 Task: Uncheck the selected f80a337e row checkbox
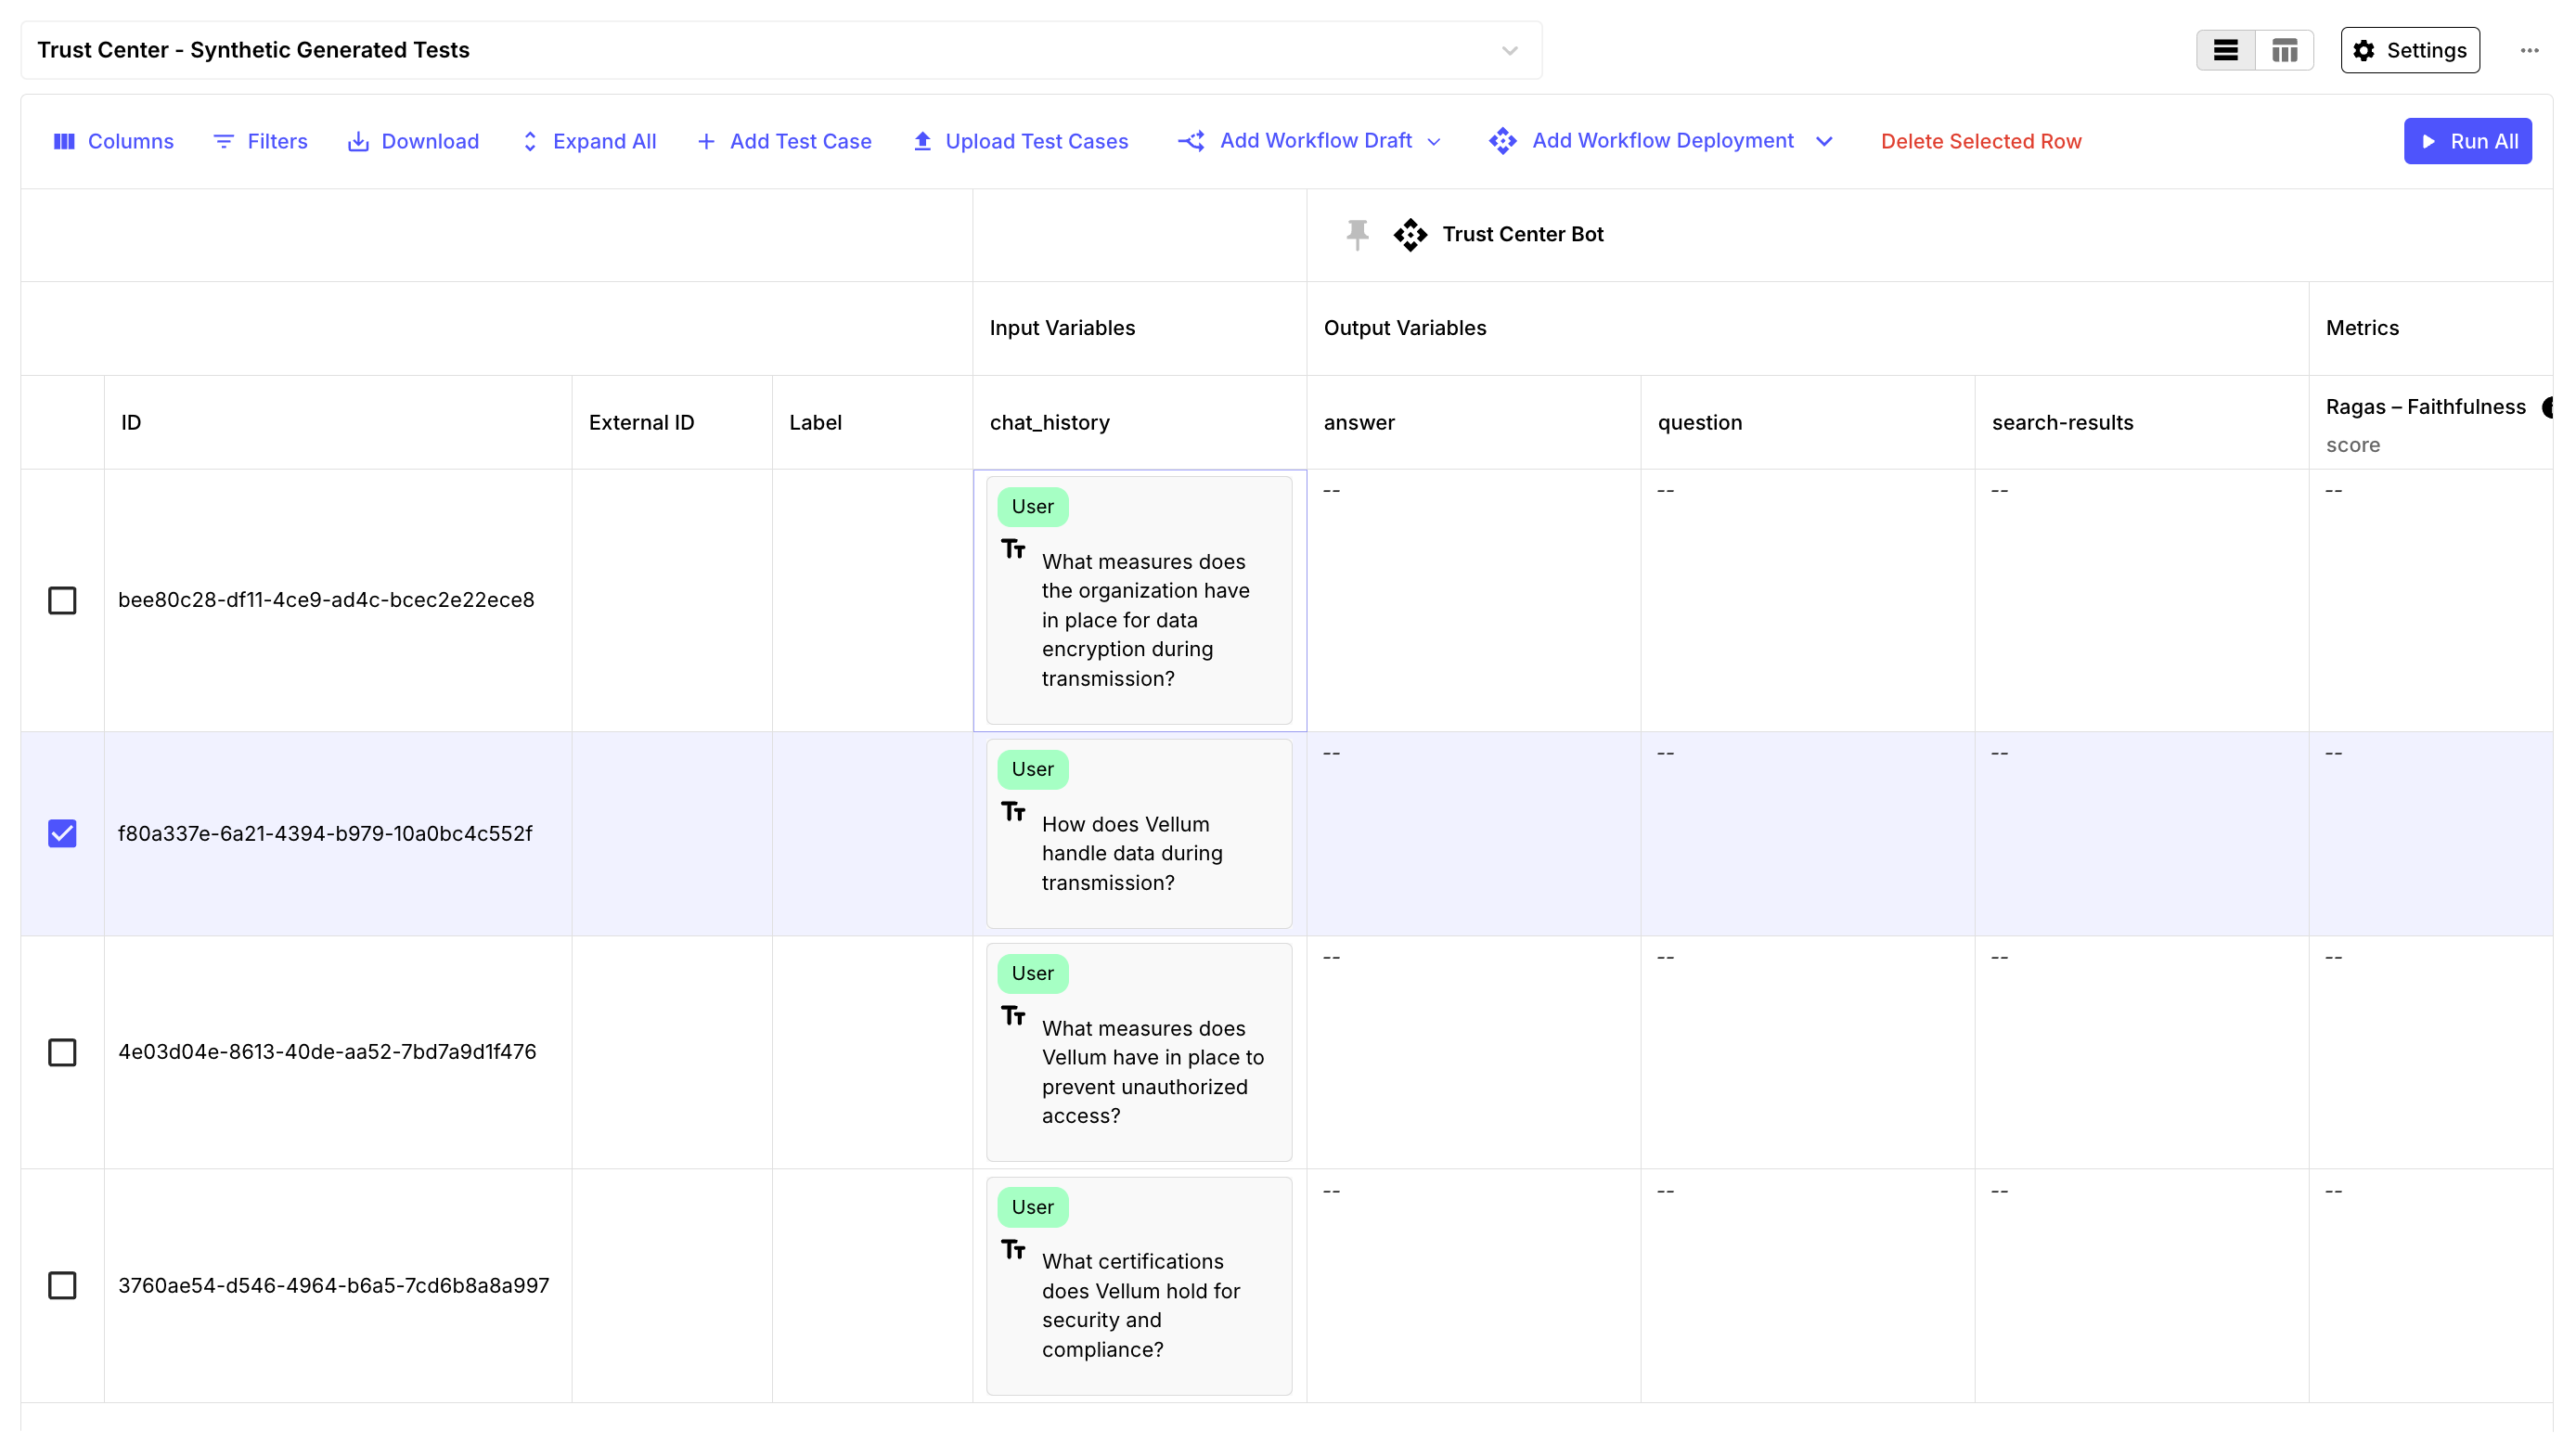(x=62, y=833)
